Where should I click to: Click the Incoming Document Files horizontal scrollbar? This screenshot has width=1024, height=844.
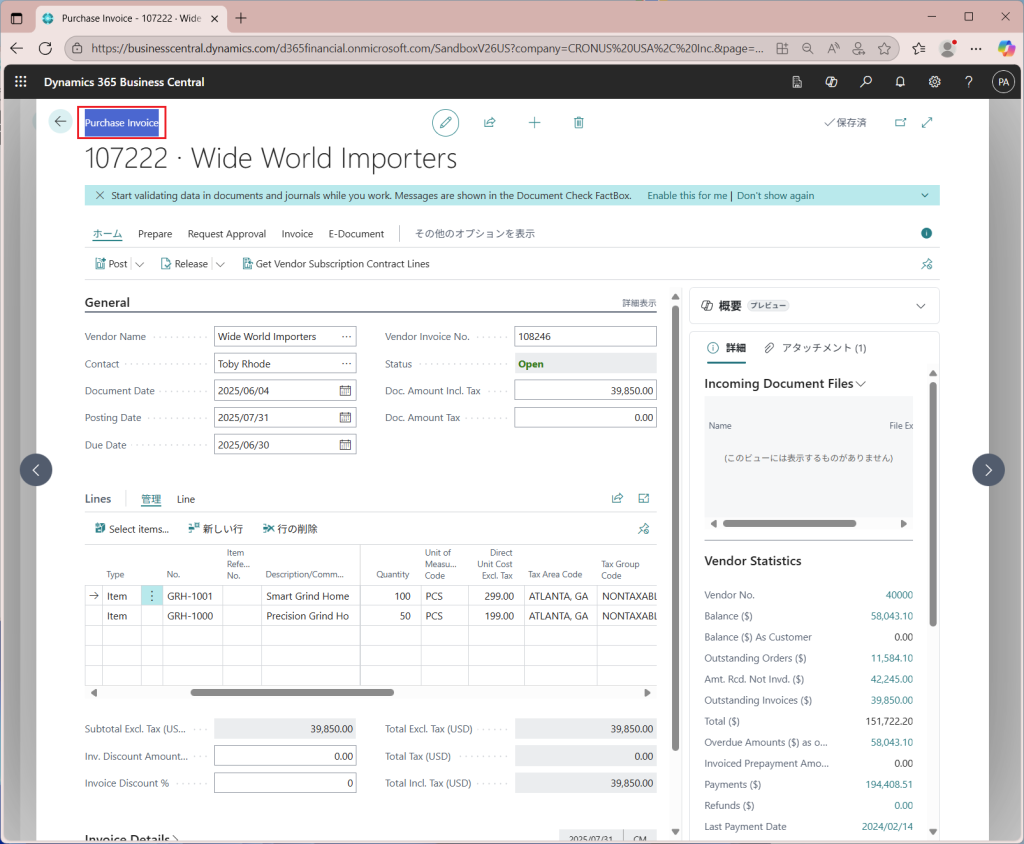pyautogui.click(x=789, y=523)
